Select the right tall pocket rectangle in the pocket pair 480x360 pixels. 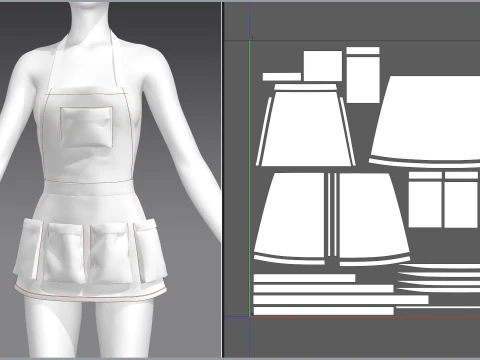(x=461, y=204)
